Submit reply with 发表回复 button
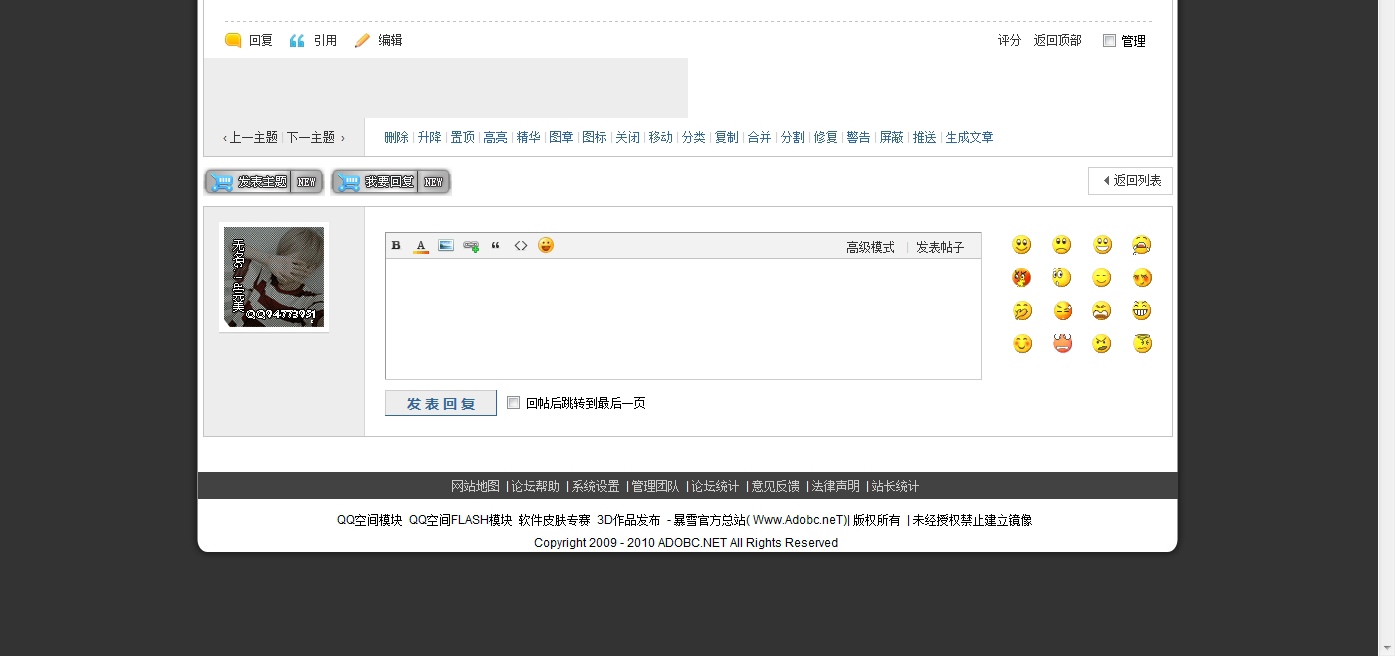This screenshot has width=1395, height=656. (441, 403)
